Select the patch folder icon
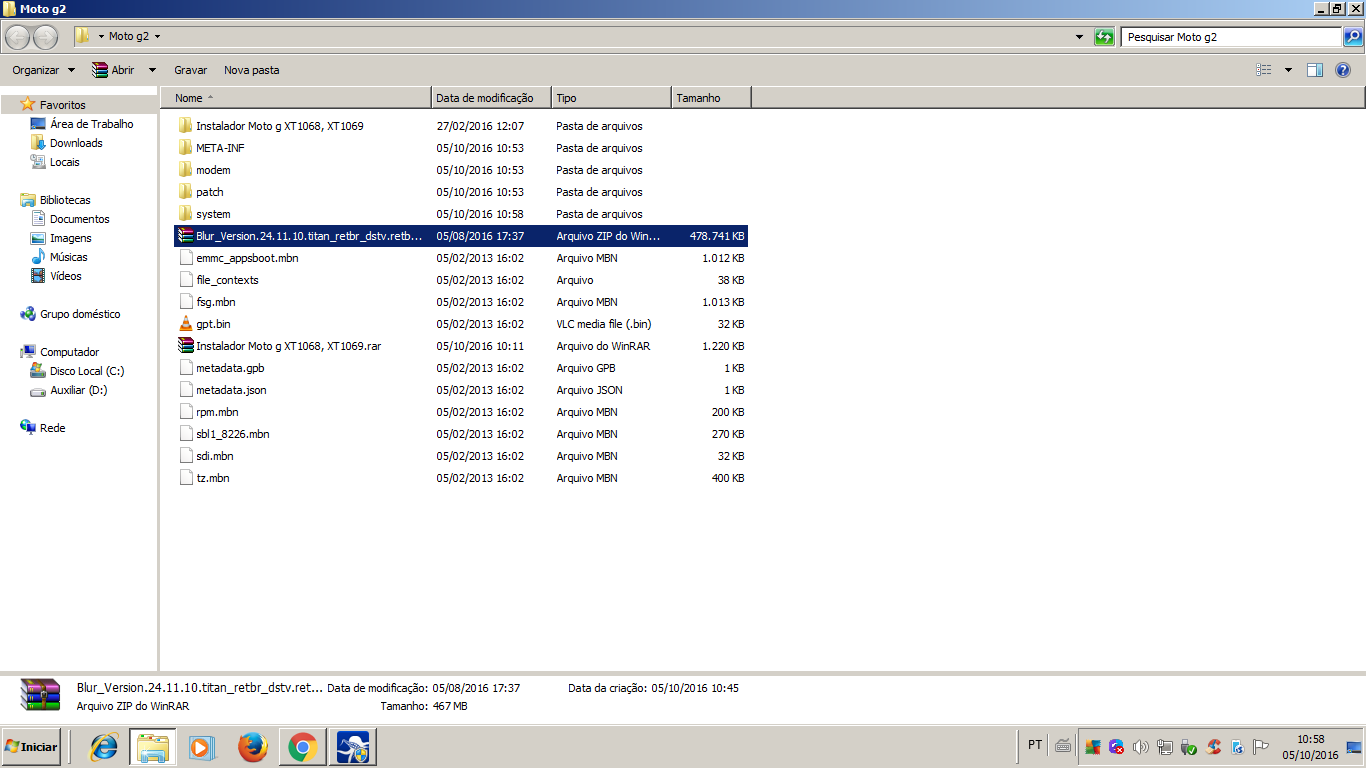This screenshot has height=768, width=1366. pyautogui.click(x=185, y=192)
